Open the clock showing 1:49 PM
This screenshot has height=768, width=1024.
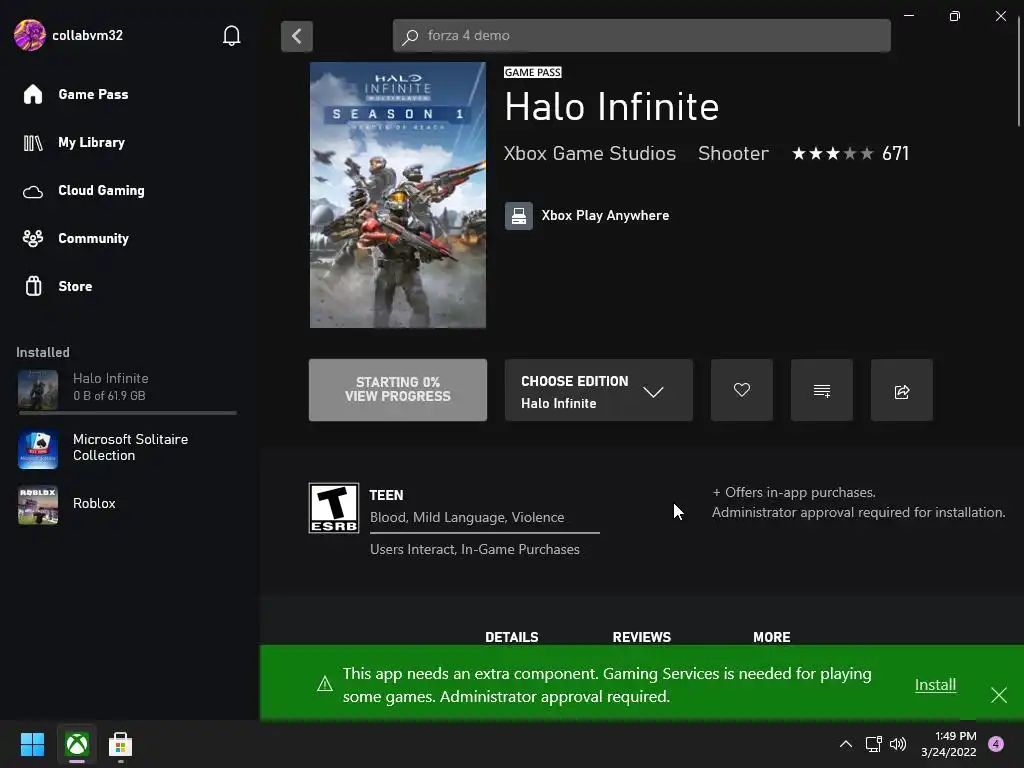(x=948, y=744)
